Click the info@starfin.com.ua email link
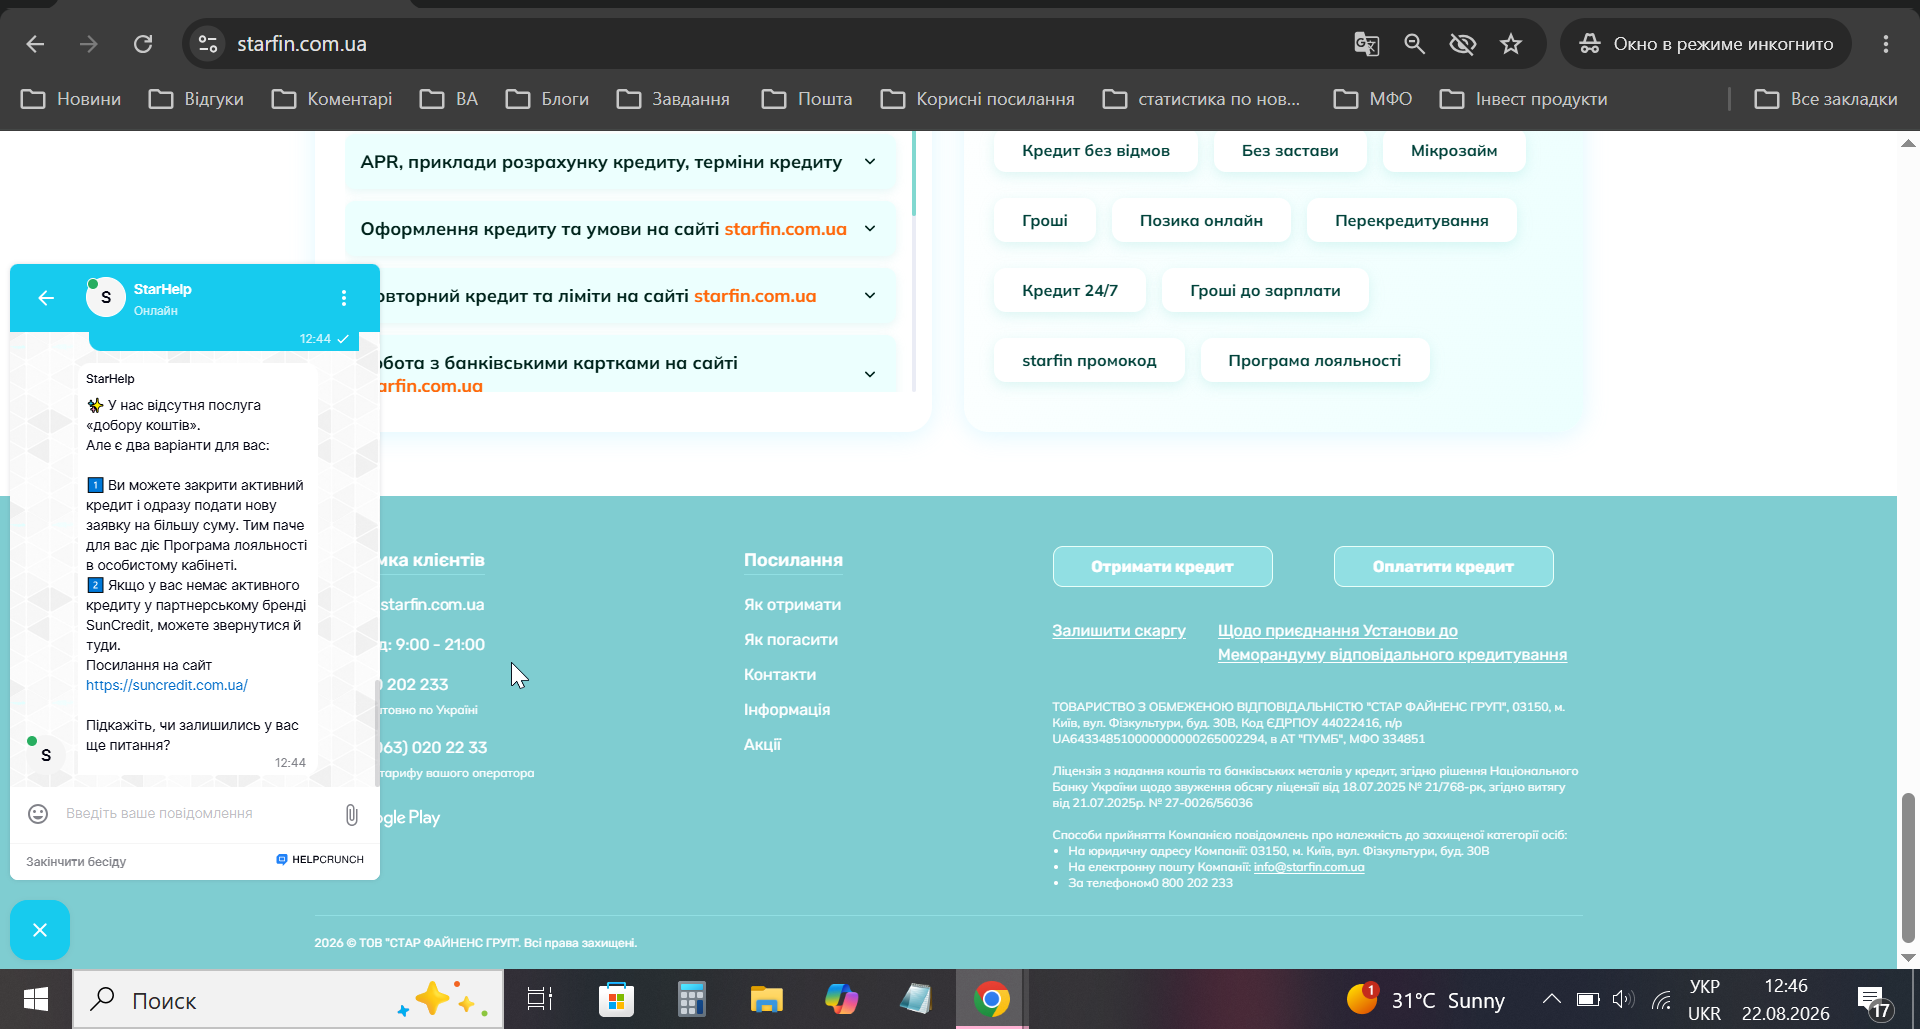This screenshot has height=1029, width=1920. [1309, 867]
